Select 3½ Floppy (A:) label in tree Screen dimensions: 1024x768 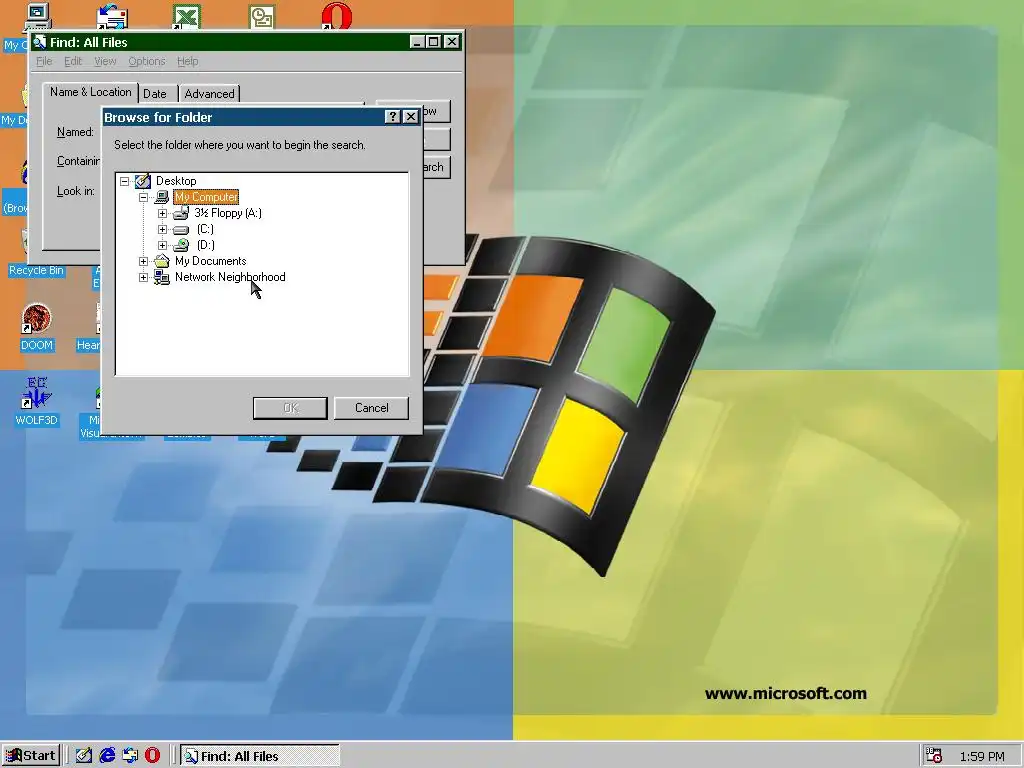click(x=228, y=213)
